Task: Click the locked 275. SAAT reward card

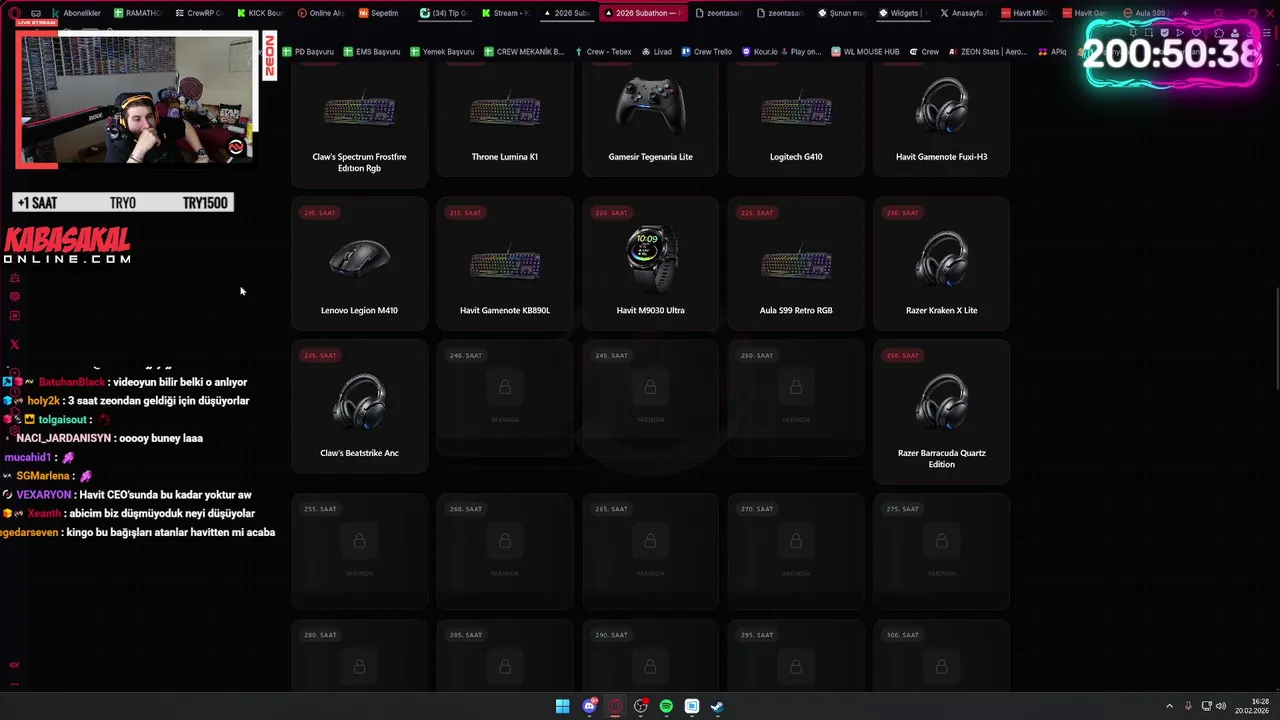Action: point(942,552)
